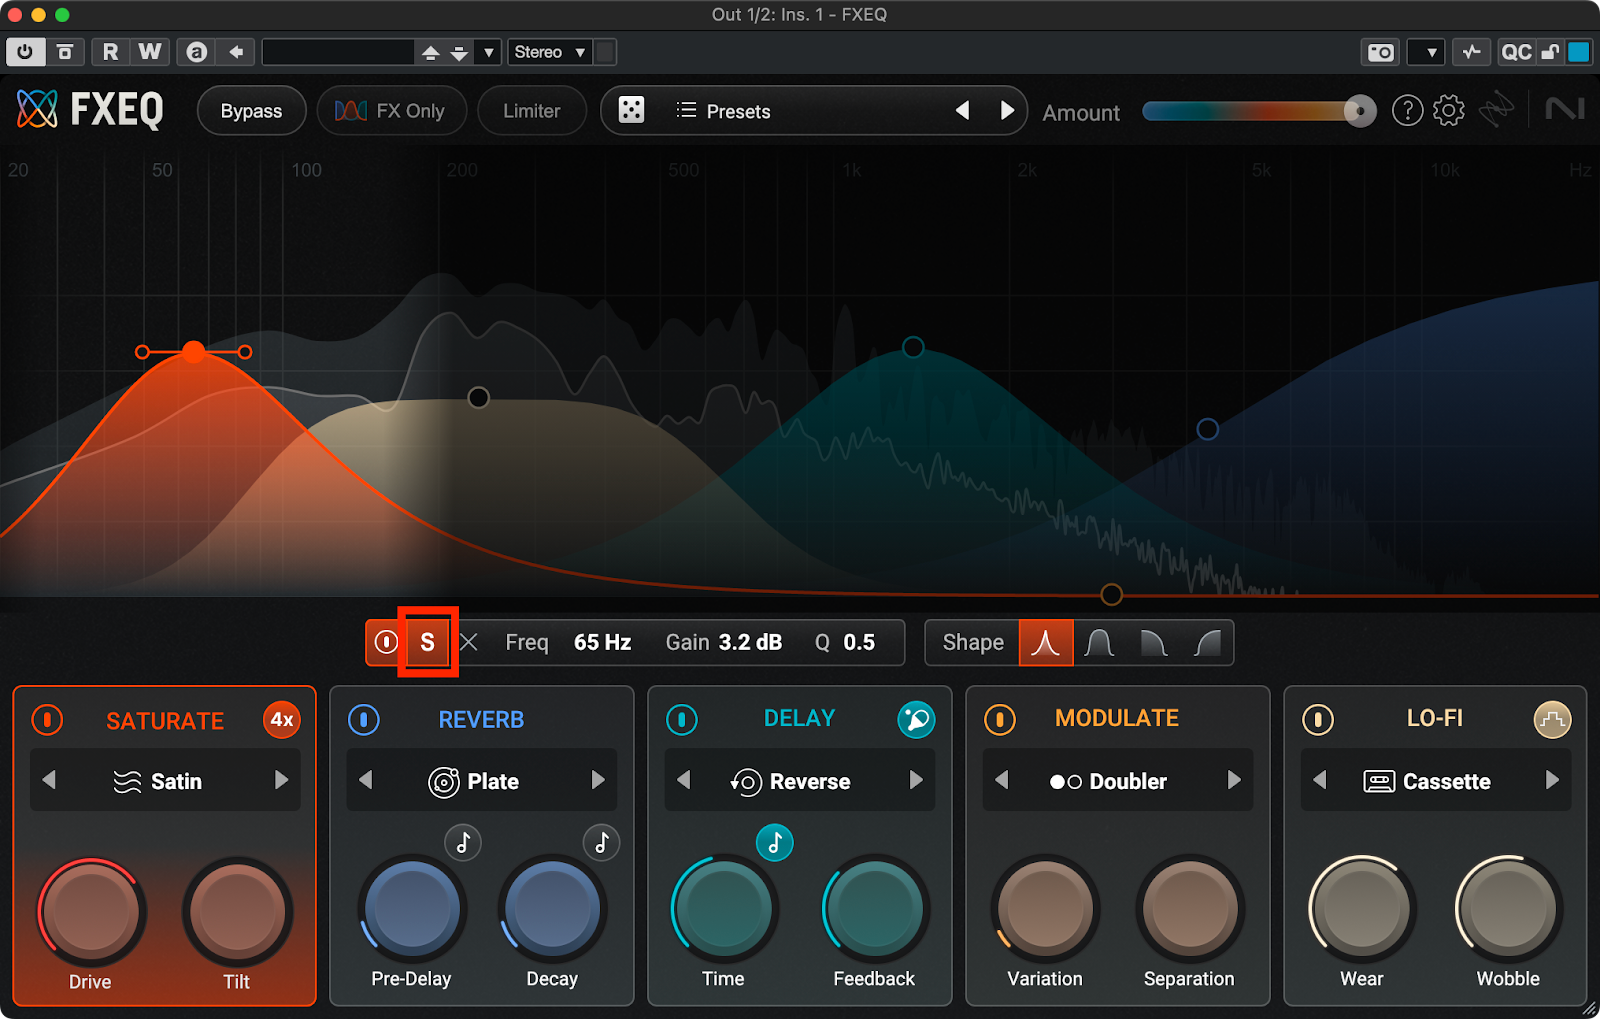The image size is (1600, 1019).
Task: Click the host bypass icon next to power
Action: 65,52
